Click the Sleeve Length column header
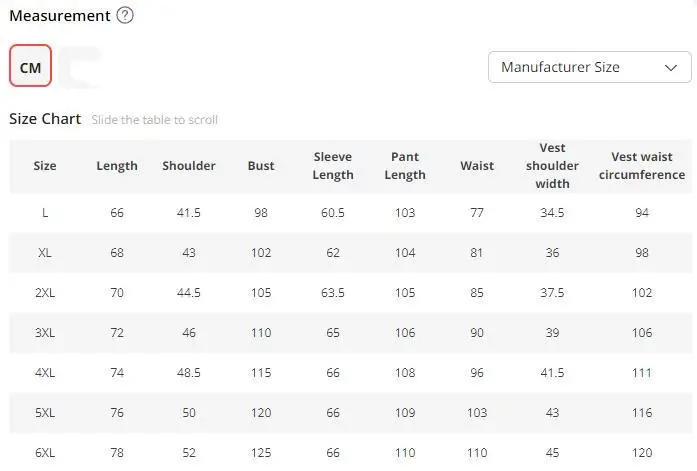Viewport: 697px width, 471px height. [333, 166]
